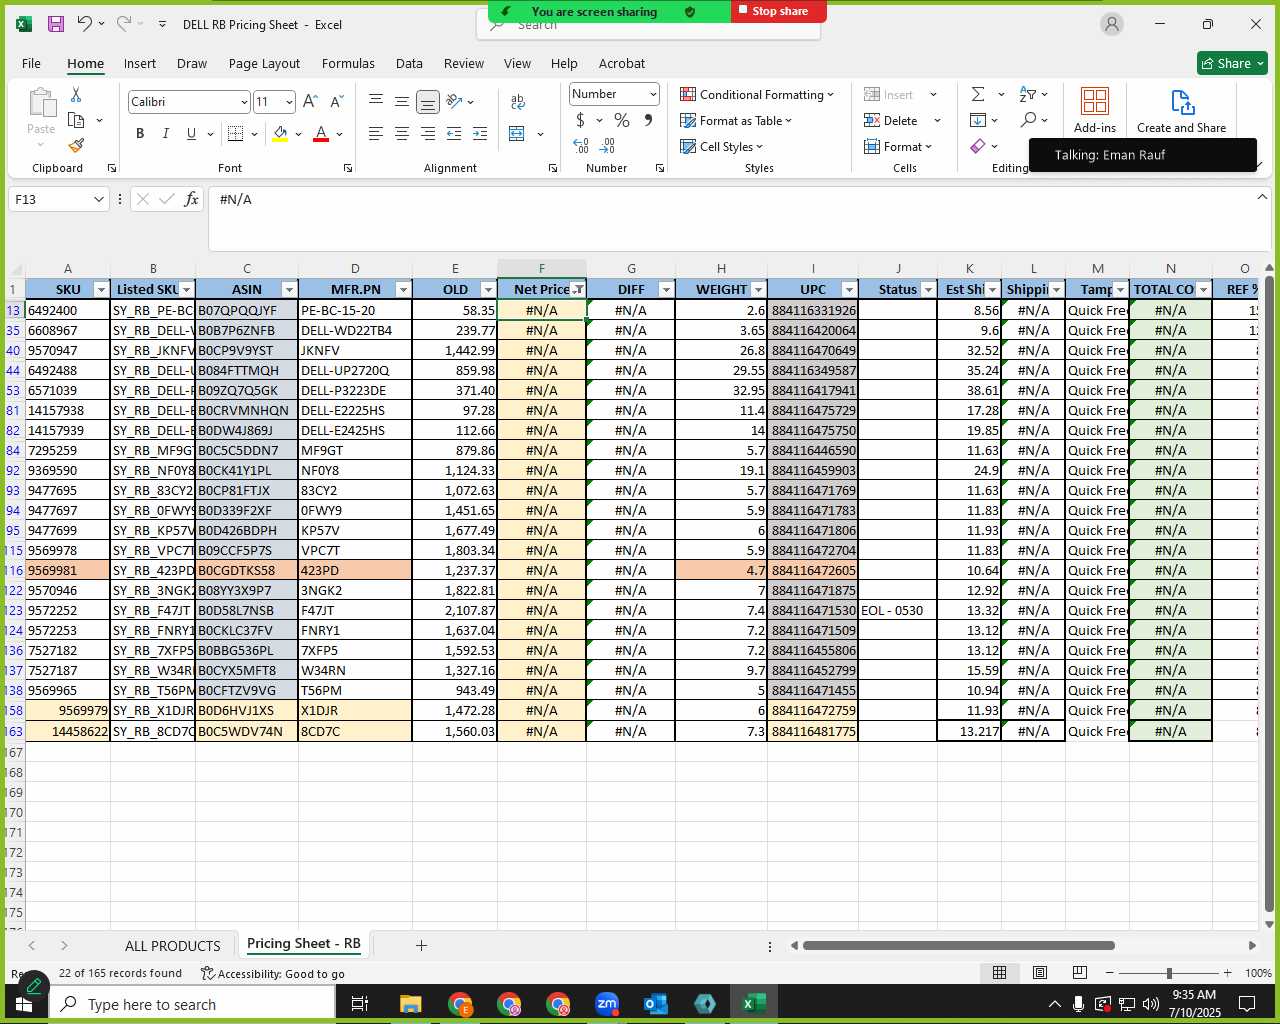Toggle bold formatting
The width and height of the screenshot is (1280, 1024).
click(140, 133)
